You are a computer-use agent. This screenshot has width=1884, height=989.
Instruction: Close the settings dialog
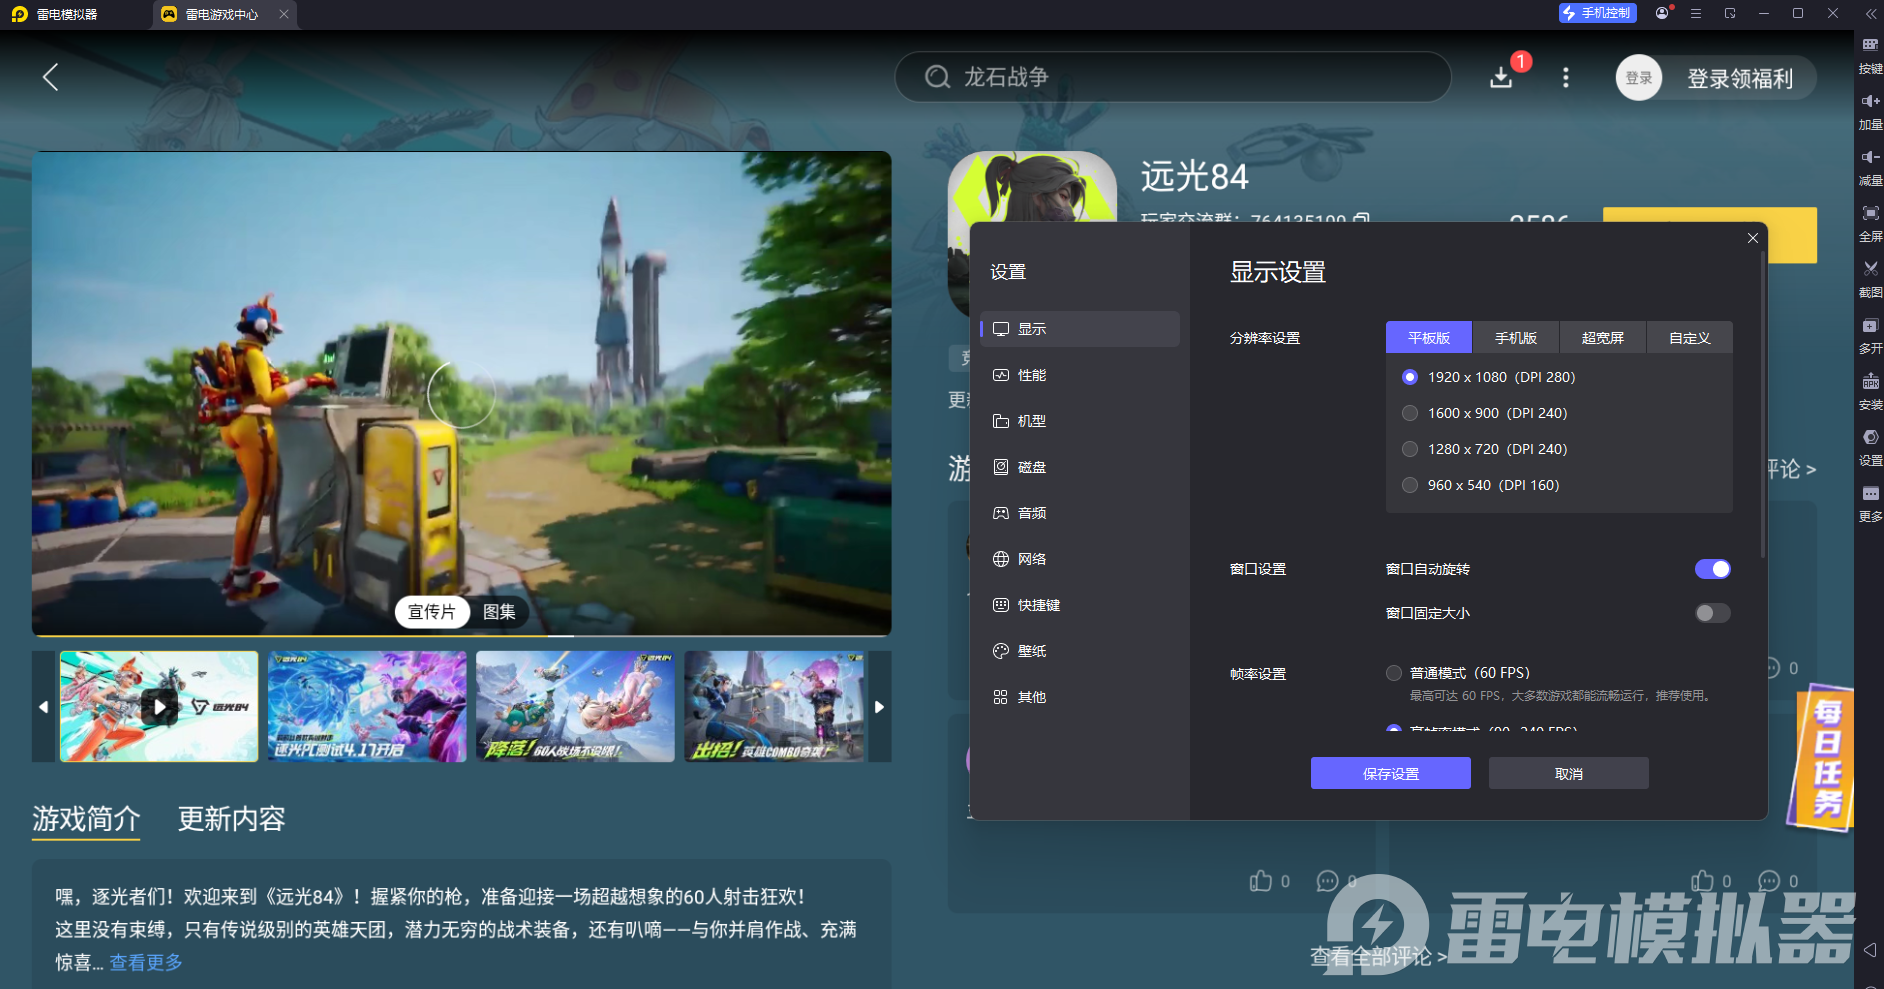tap(1753, 238)
